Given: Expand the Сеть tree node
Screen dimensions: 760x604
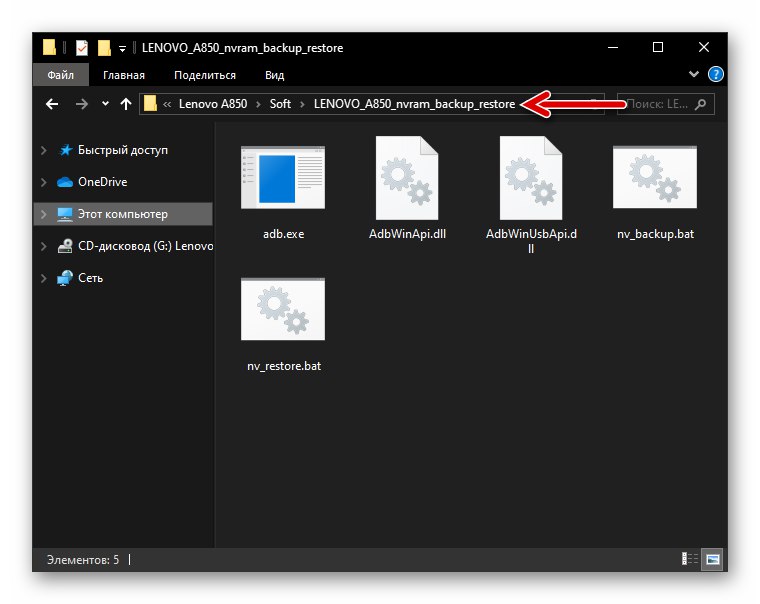Looking at the screenshot, I should click(44, 278).
